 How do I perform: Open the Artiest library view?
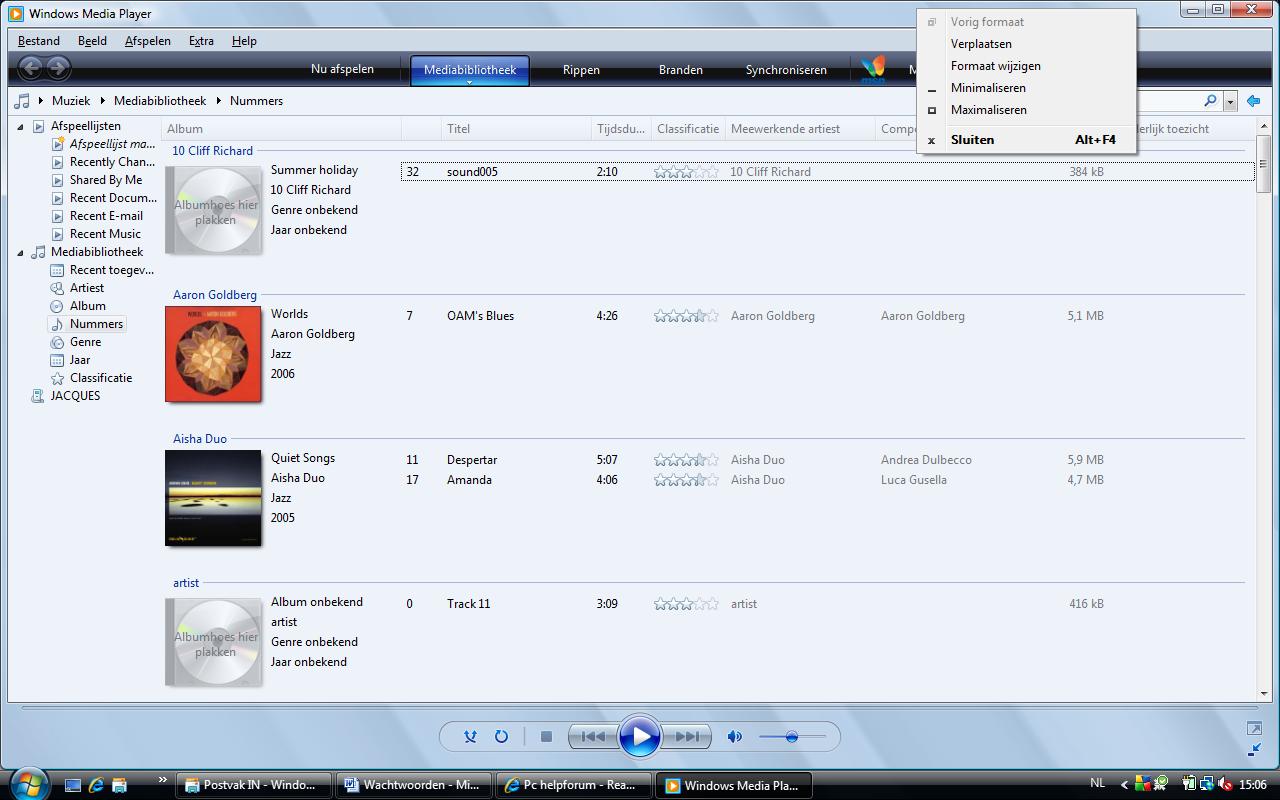77,288
